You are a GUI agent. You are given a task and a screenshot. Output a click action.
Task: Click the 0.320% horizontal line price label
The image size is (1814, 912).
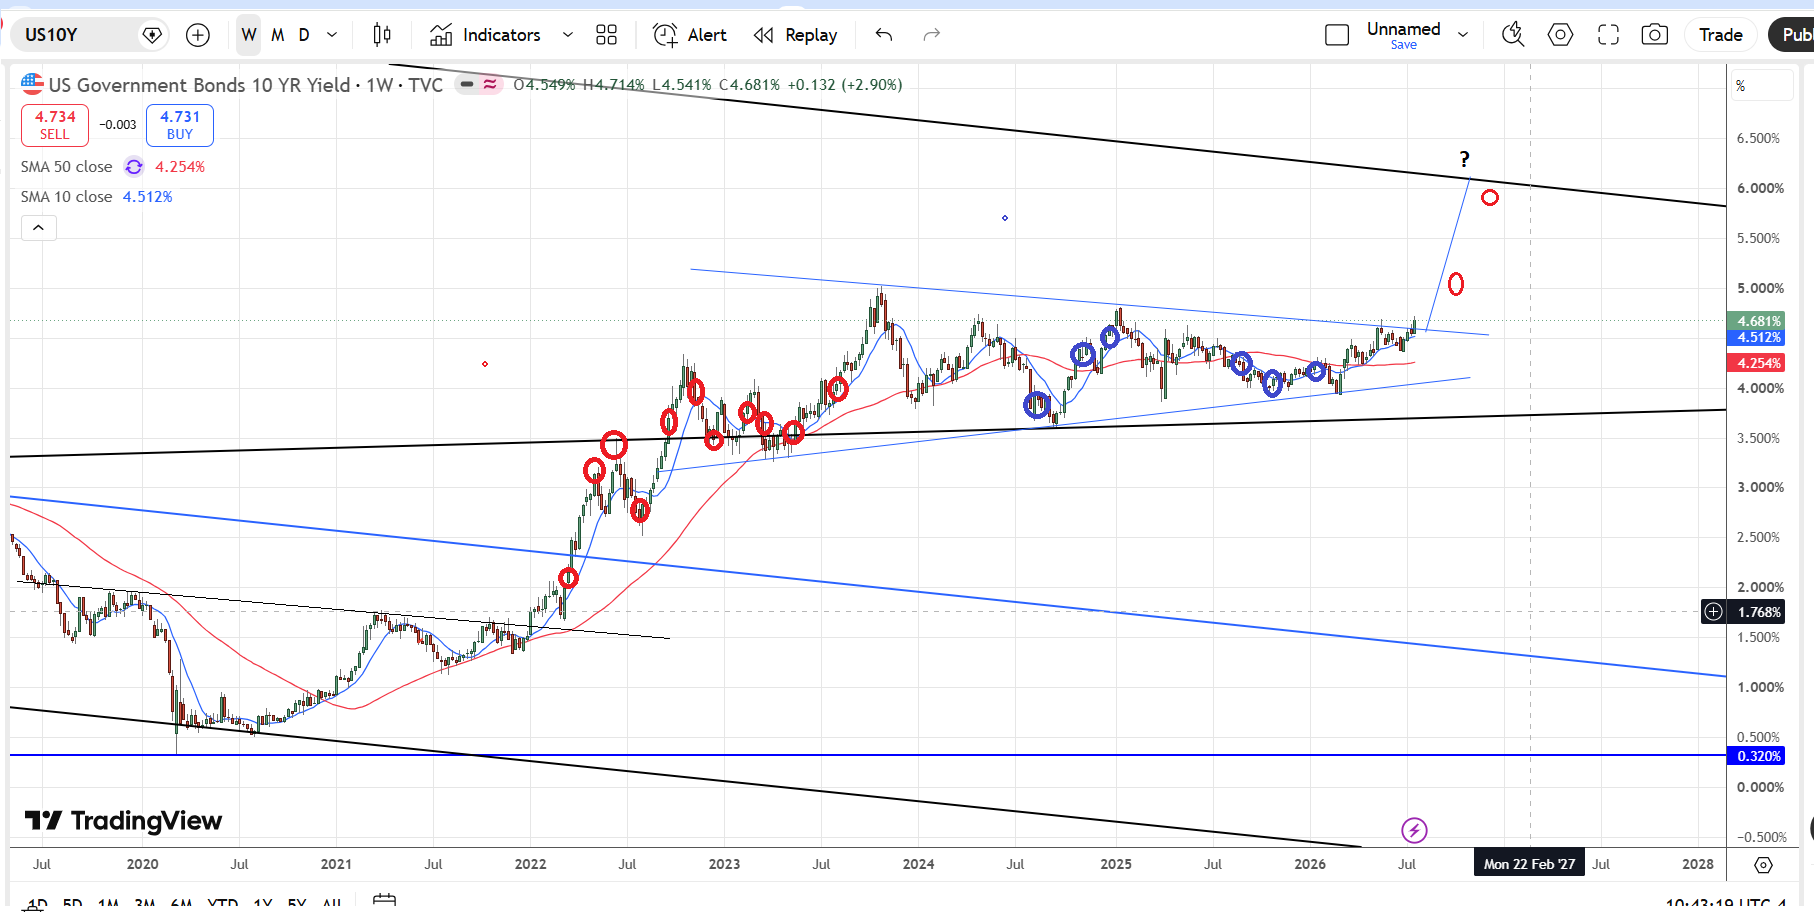click(x=1758, y=756)
